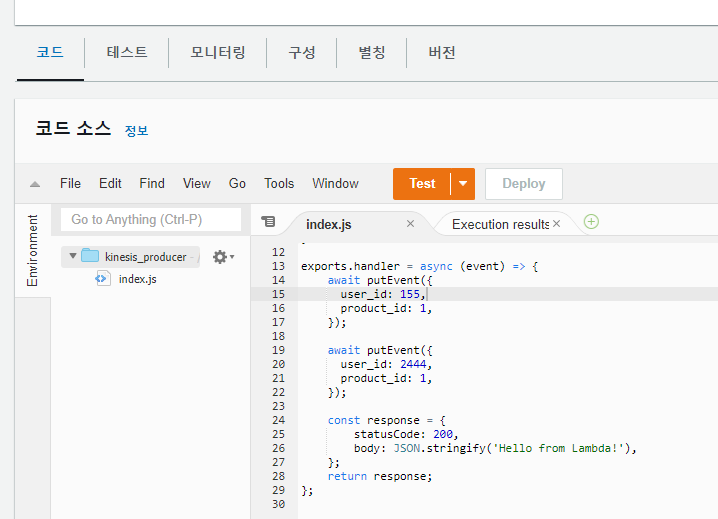Image resolution: width=718 pixels, height=519 pixels.
Task: Open the 정보 link next to 코드 소스
Action: [136, 131]
